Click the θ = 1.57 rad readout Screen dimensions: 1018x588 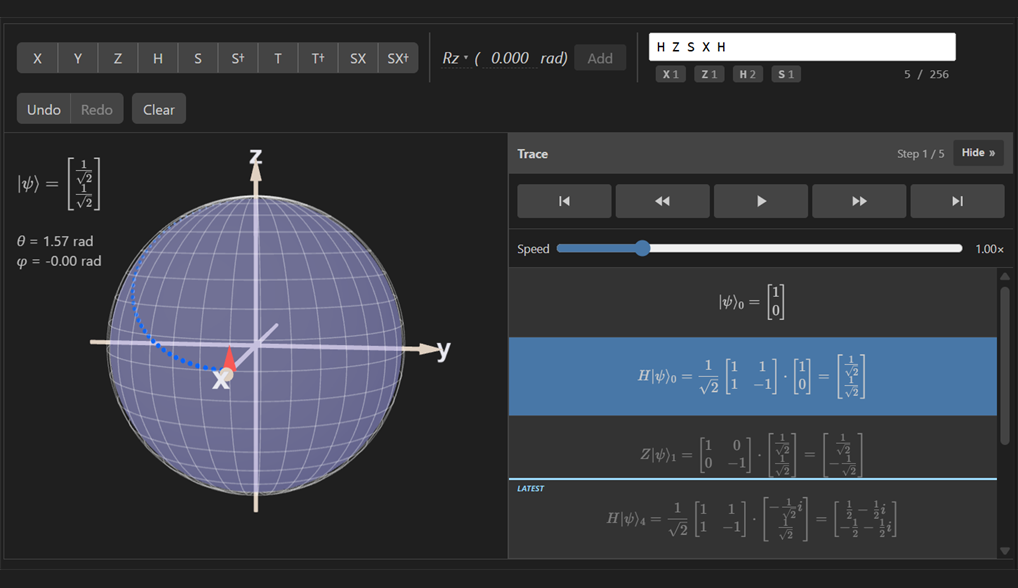pos(55,241)
